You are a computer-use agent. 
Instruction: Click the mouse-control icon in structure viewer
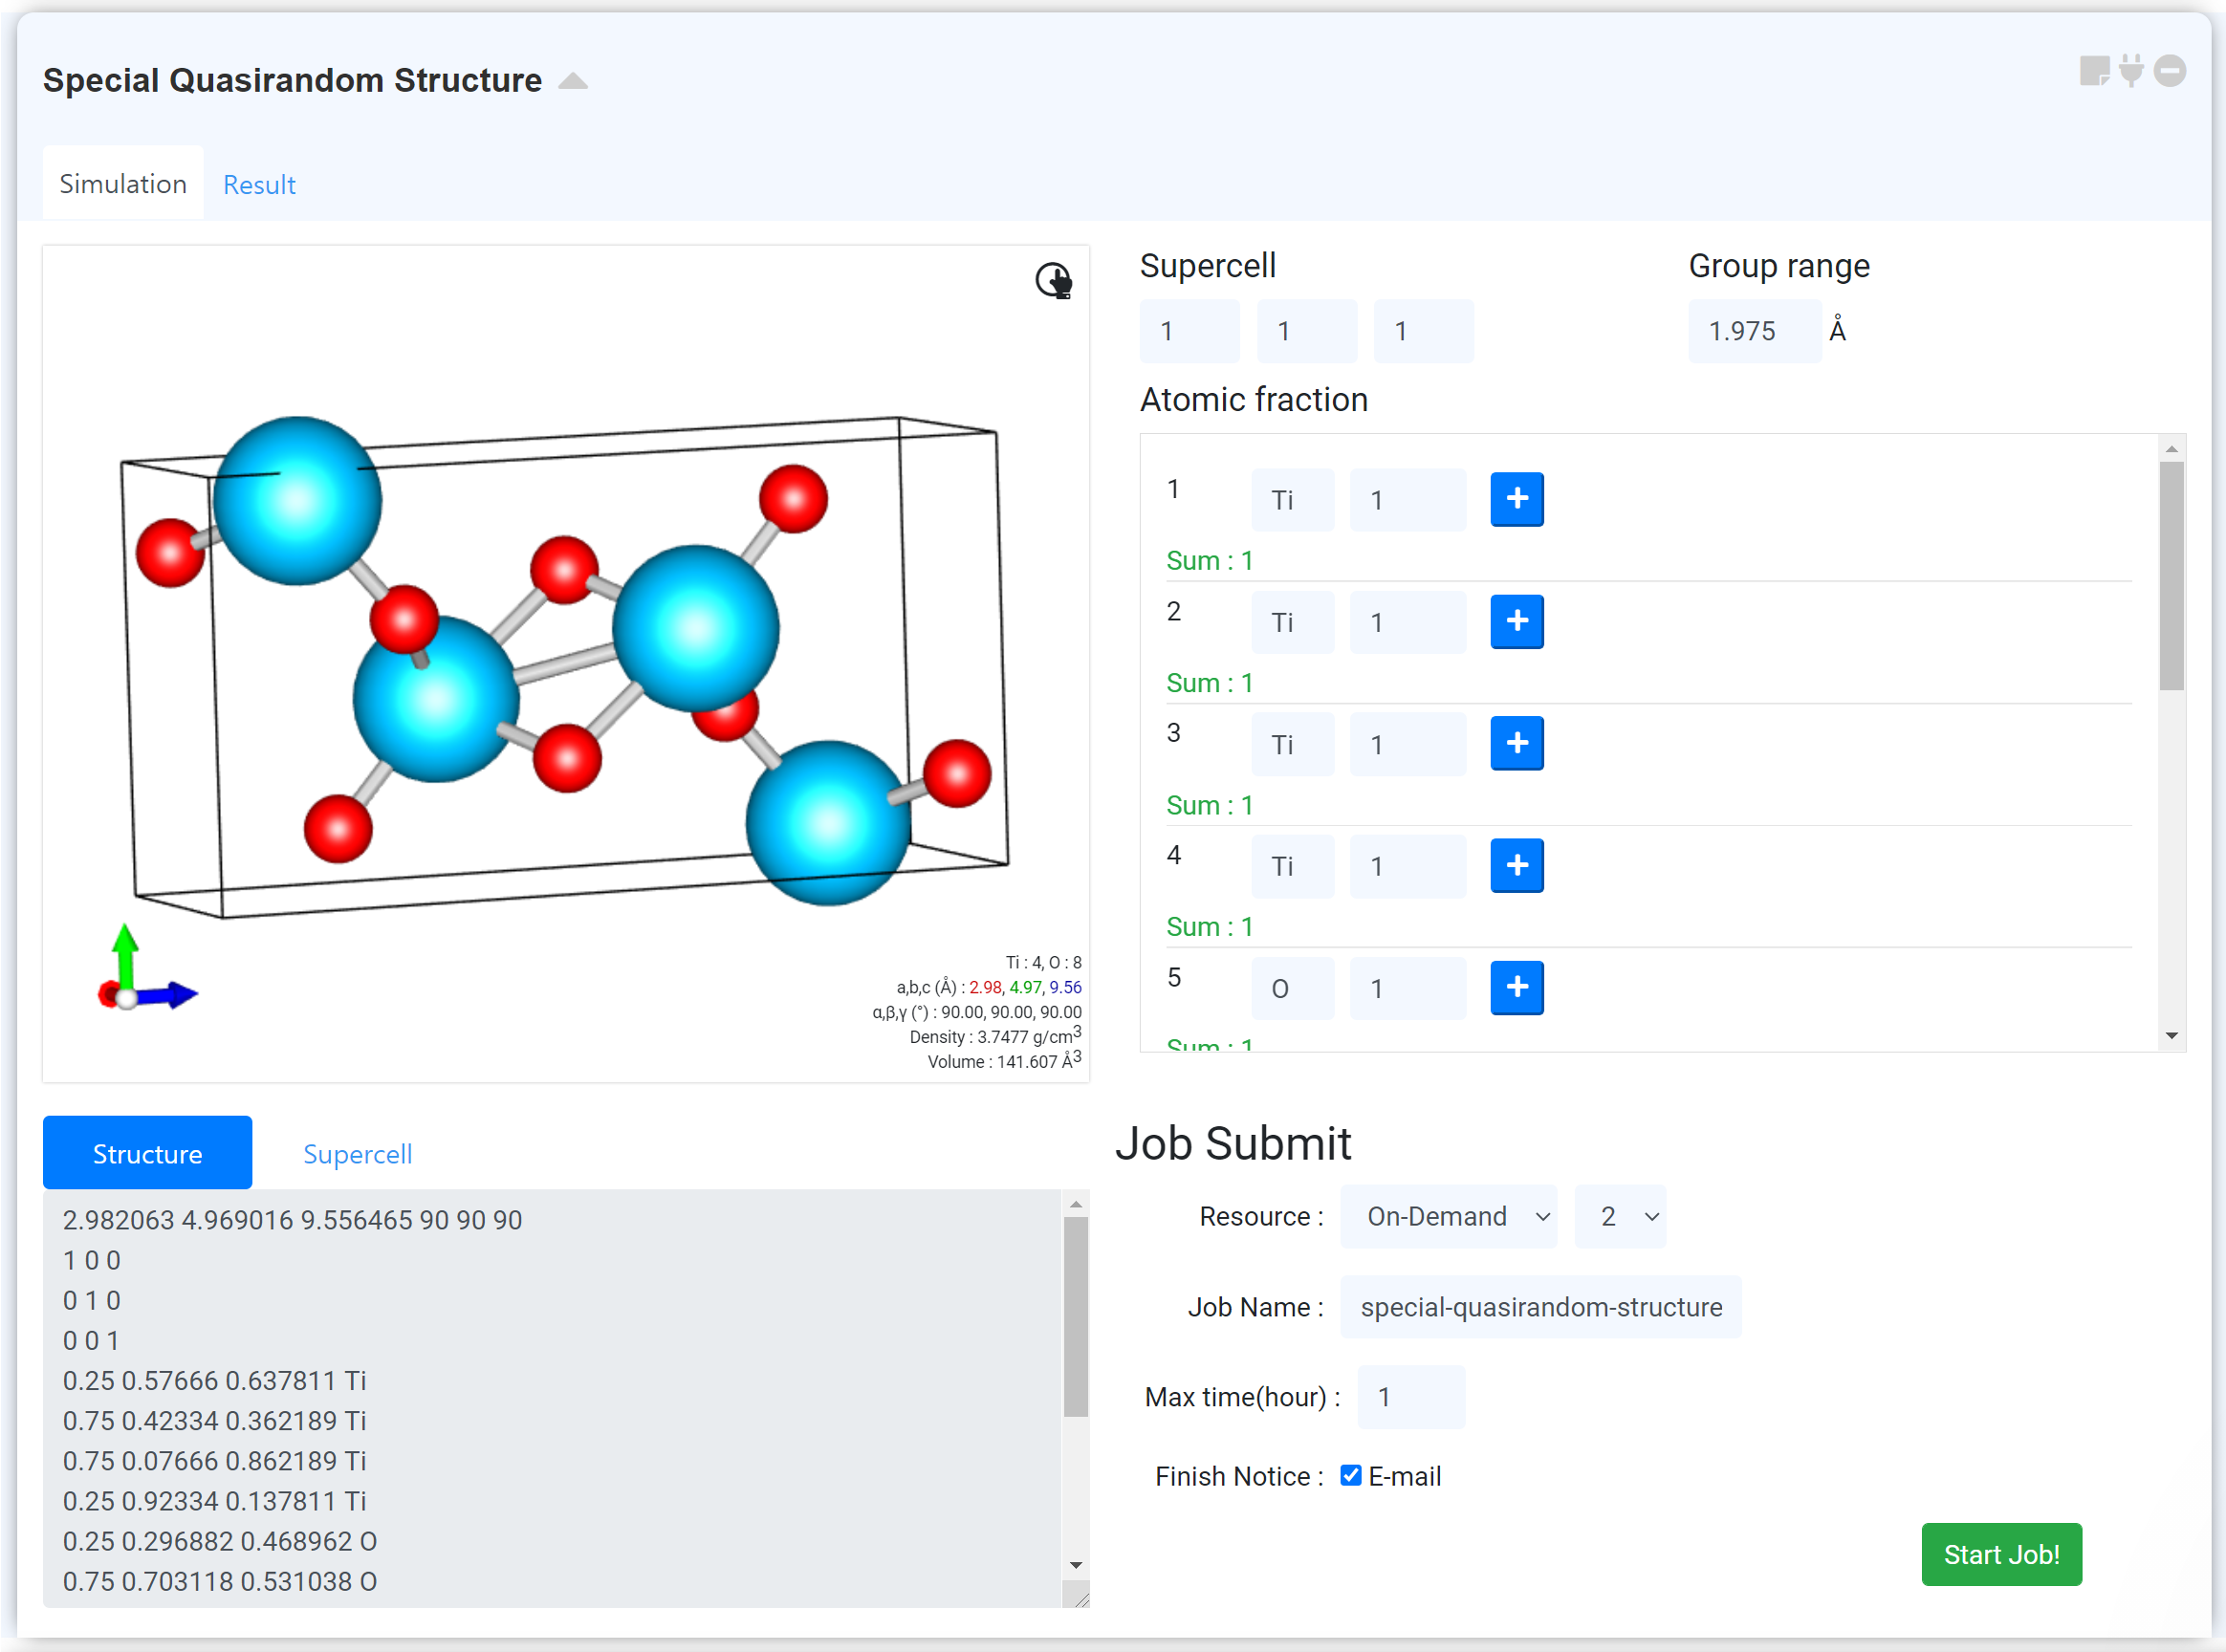pyautogui.click(x=1053, y=280)
